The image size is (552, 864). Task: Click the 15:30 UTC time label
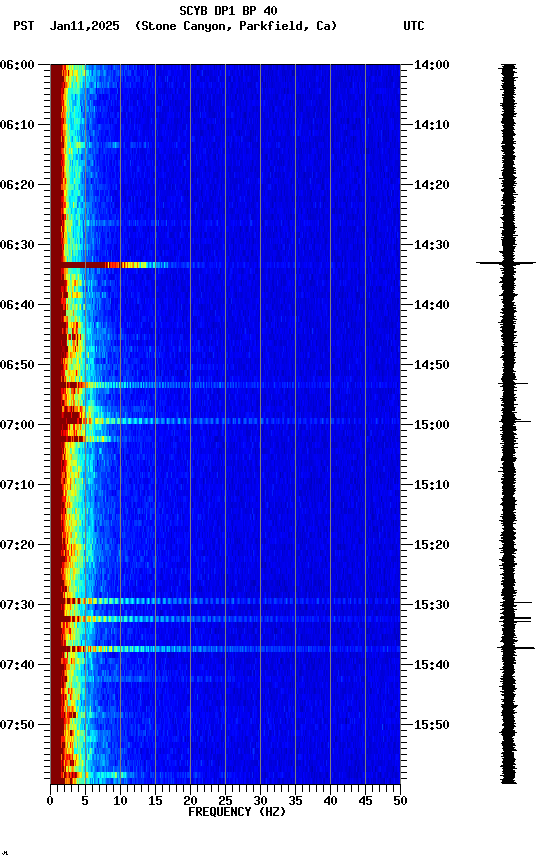pyautogui.click(x=432, y=605)
